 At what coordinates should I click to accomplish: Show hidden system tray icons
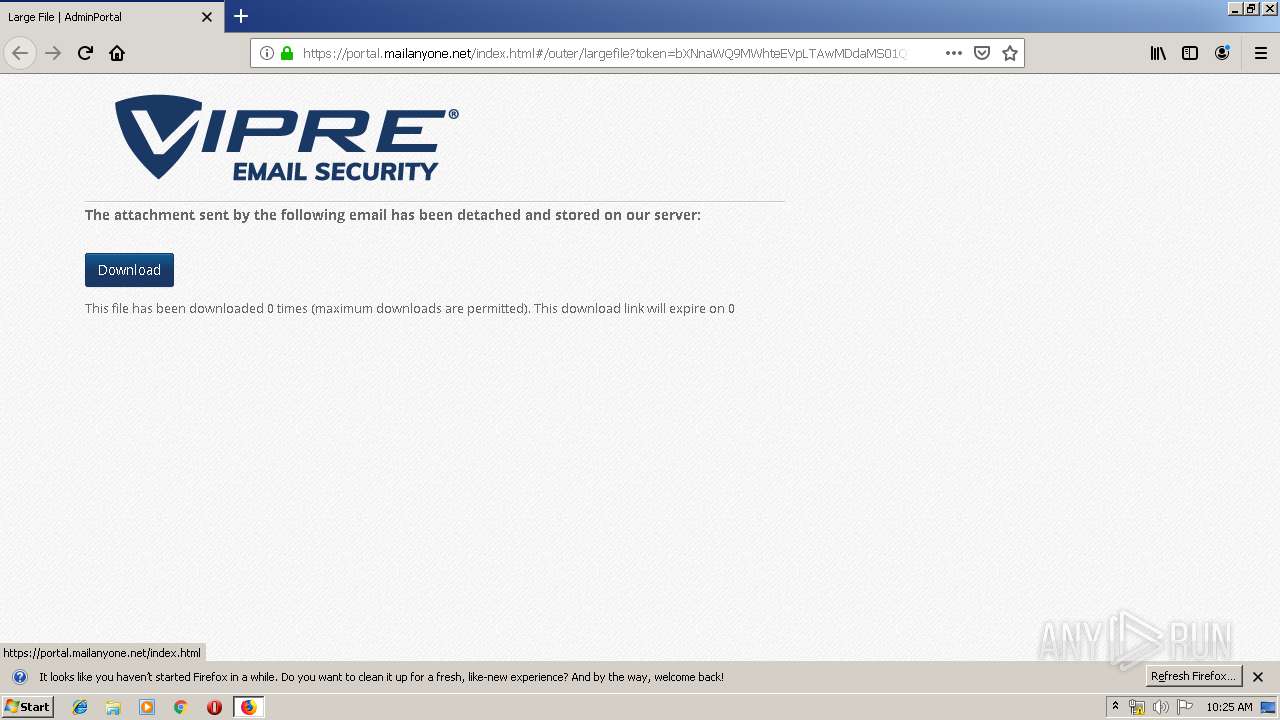click(1115, 707)
